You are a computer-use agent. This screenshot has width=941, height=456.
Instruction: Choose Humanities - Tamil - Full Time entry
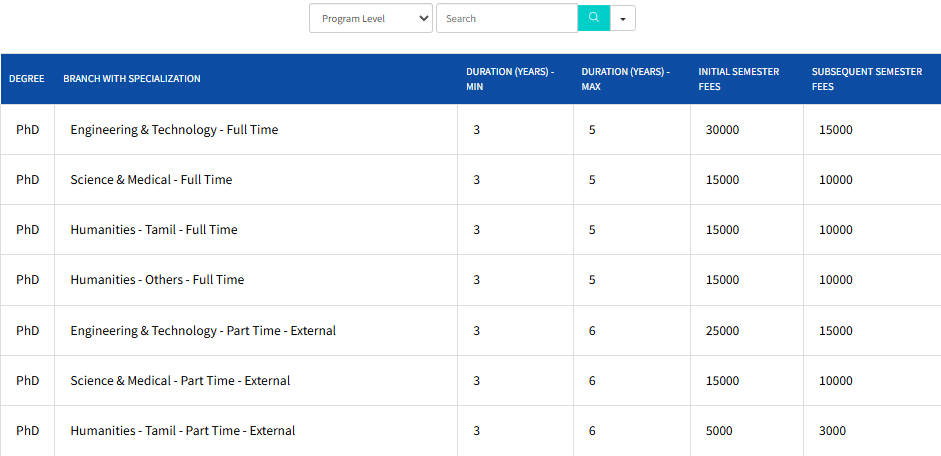pos(154,230)
